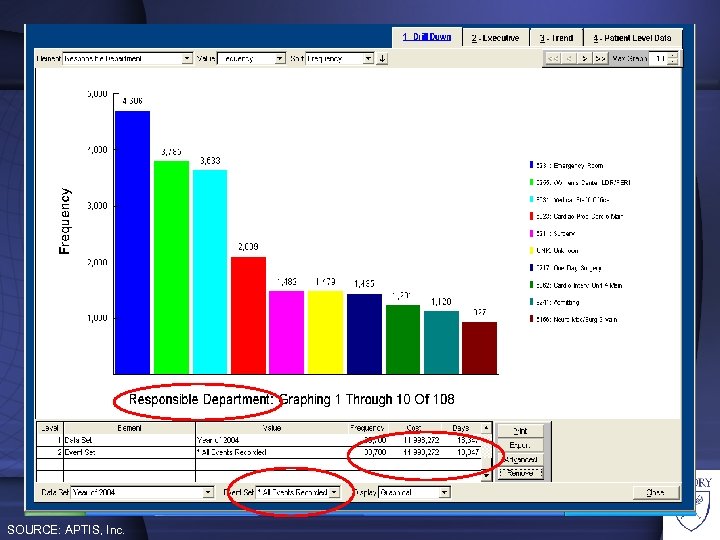The width and height of the screenshot is (720, 540).
Task: Click the magenta Surgery legend swatch
Action: click(x=531, y=233)
